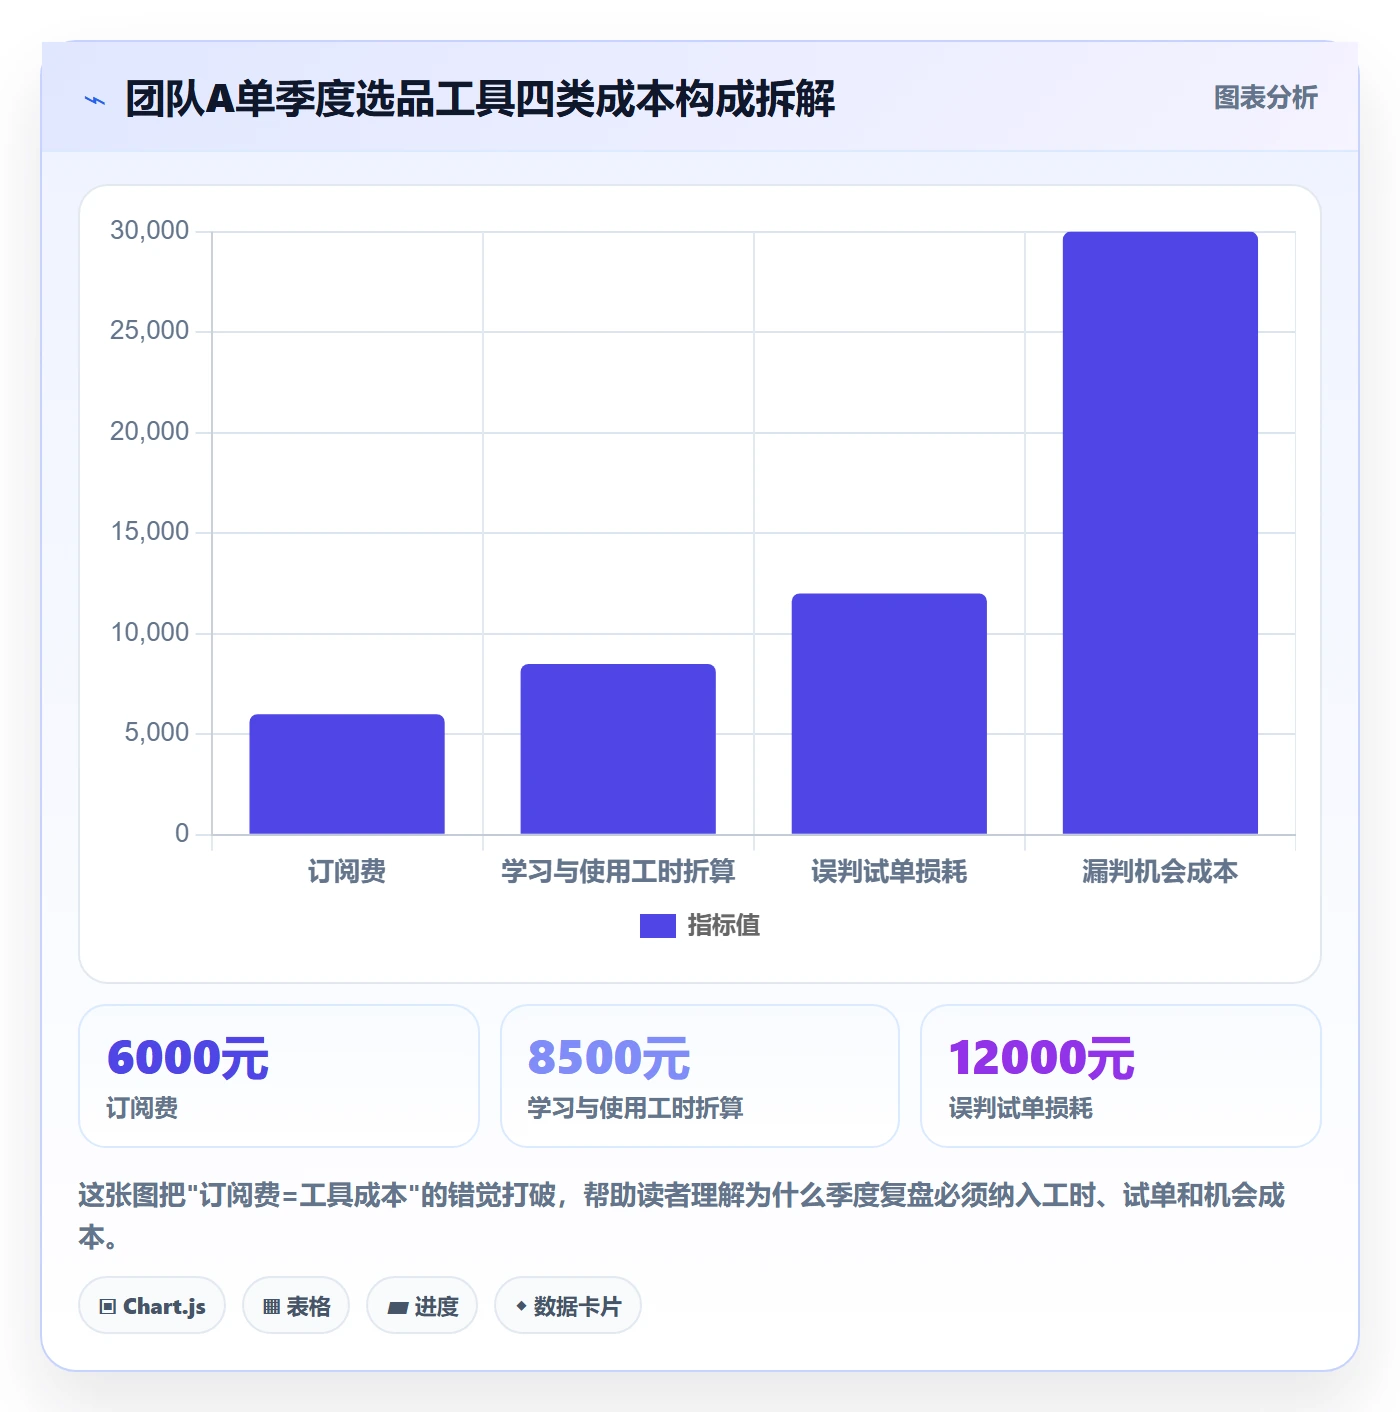This screenshot has width=1400, height=1412.
Task: Click the 订阅费 x-axis label
Action: pos(347,872)
